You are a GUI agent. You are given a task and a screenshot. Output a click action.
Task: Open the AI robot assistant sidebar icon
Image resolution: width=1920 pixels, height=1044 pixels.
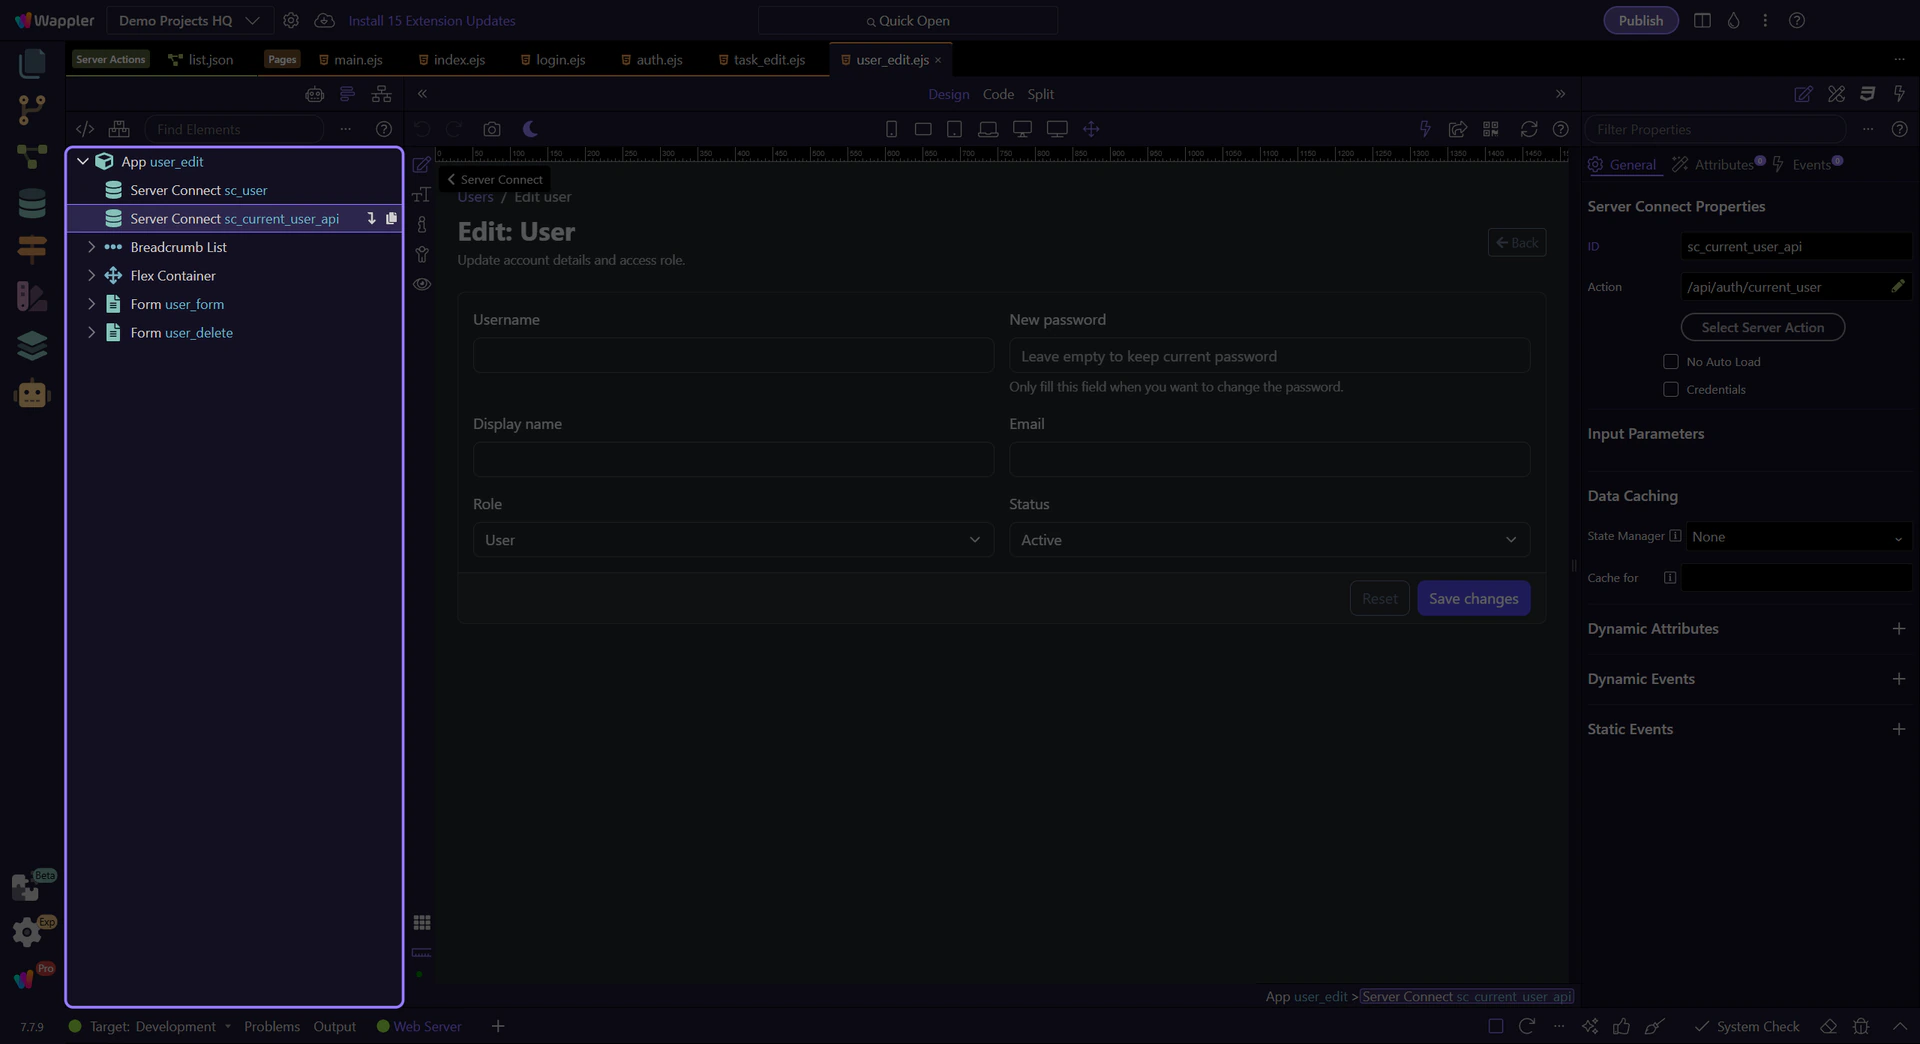click(x=32, y=394)
